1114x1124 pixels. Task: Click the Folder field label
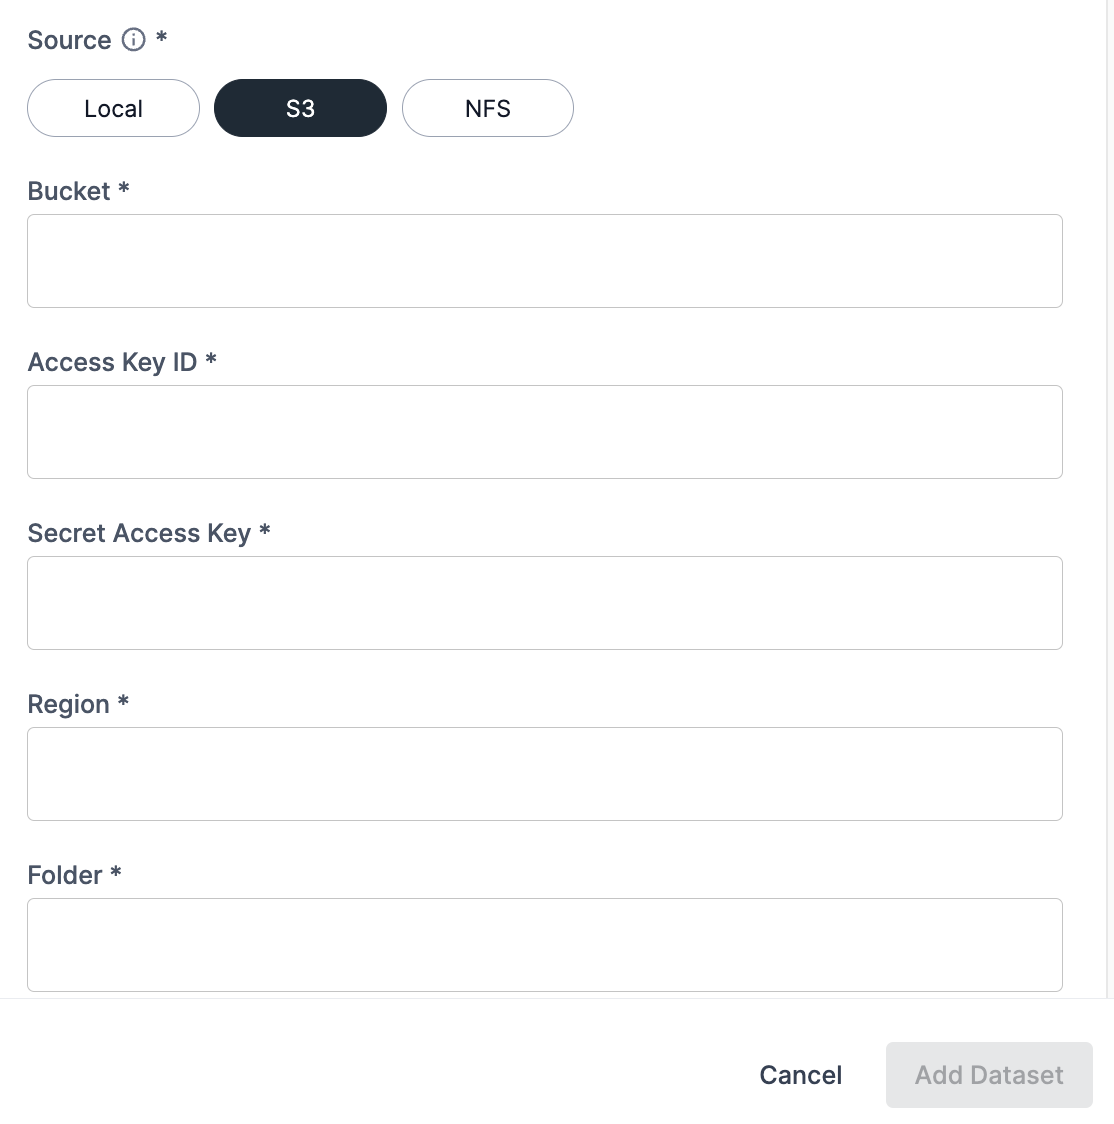pyautogui.click(x=65, y=875)
